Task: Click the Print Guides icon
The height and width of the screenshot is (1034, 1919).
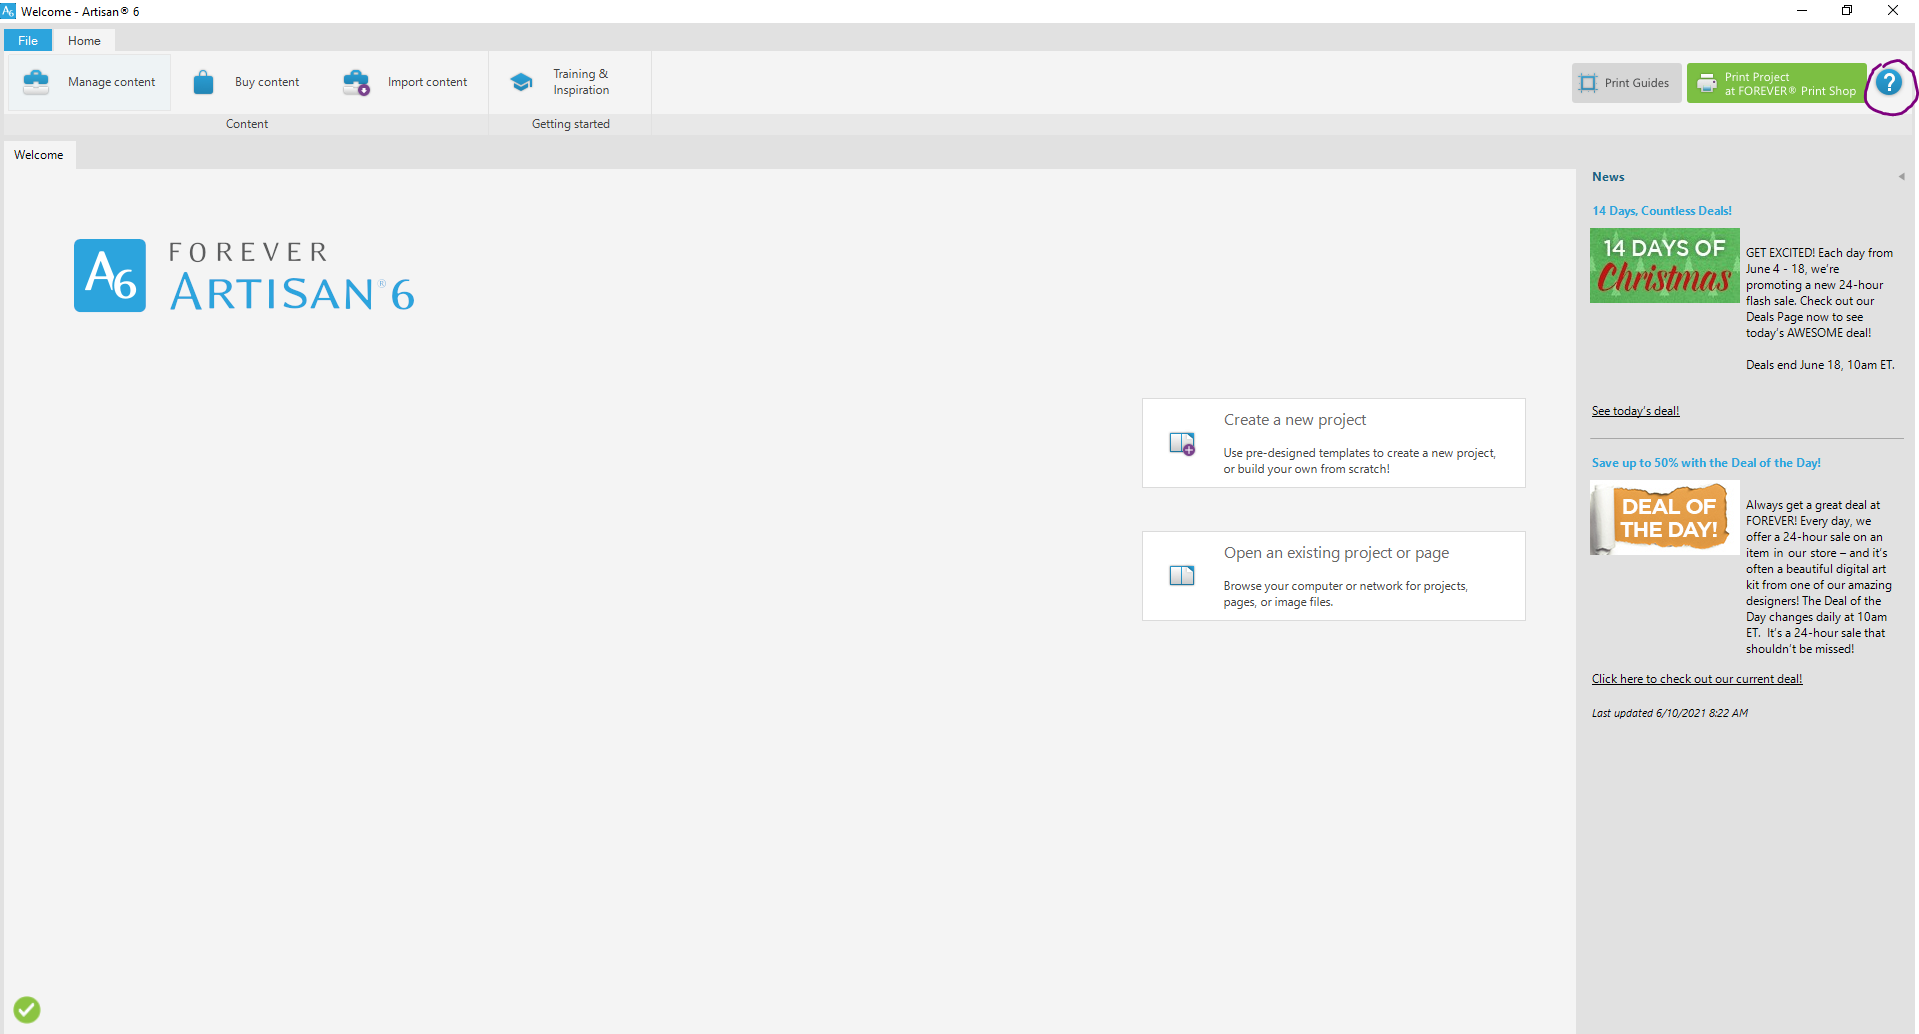Action: coord(1588,83)
